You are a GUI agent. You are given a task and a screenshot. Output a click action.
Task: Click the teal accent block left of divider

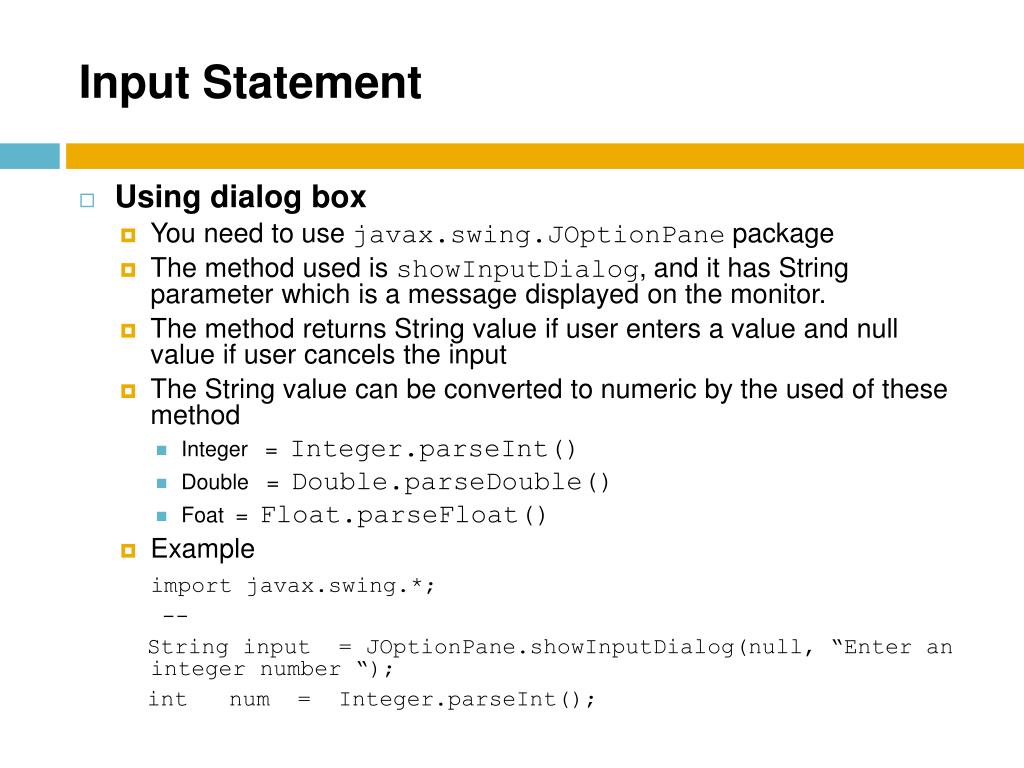(29, 156)
